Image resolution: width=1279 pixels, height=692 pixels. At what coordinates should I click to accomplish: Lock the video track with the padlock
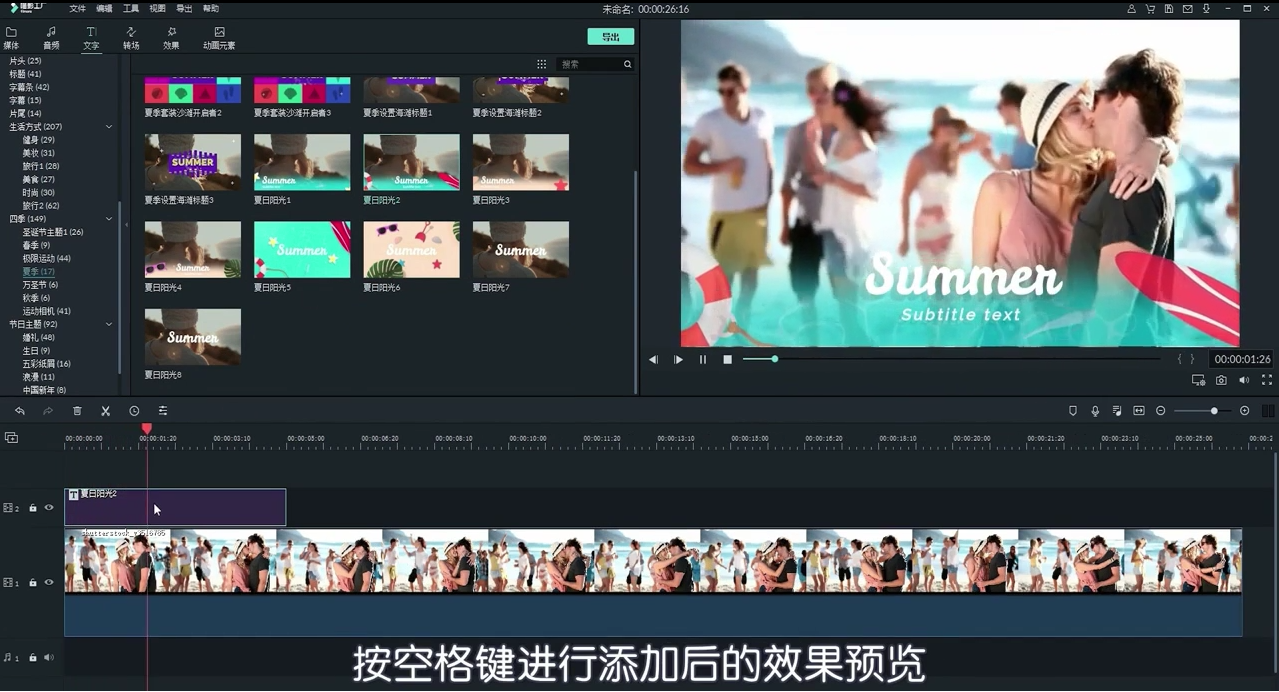click(33, 582)
